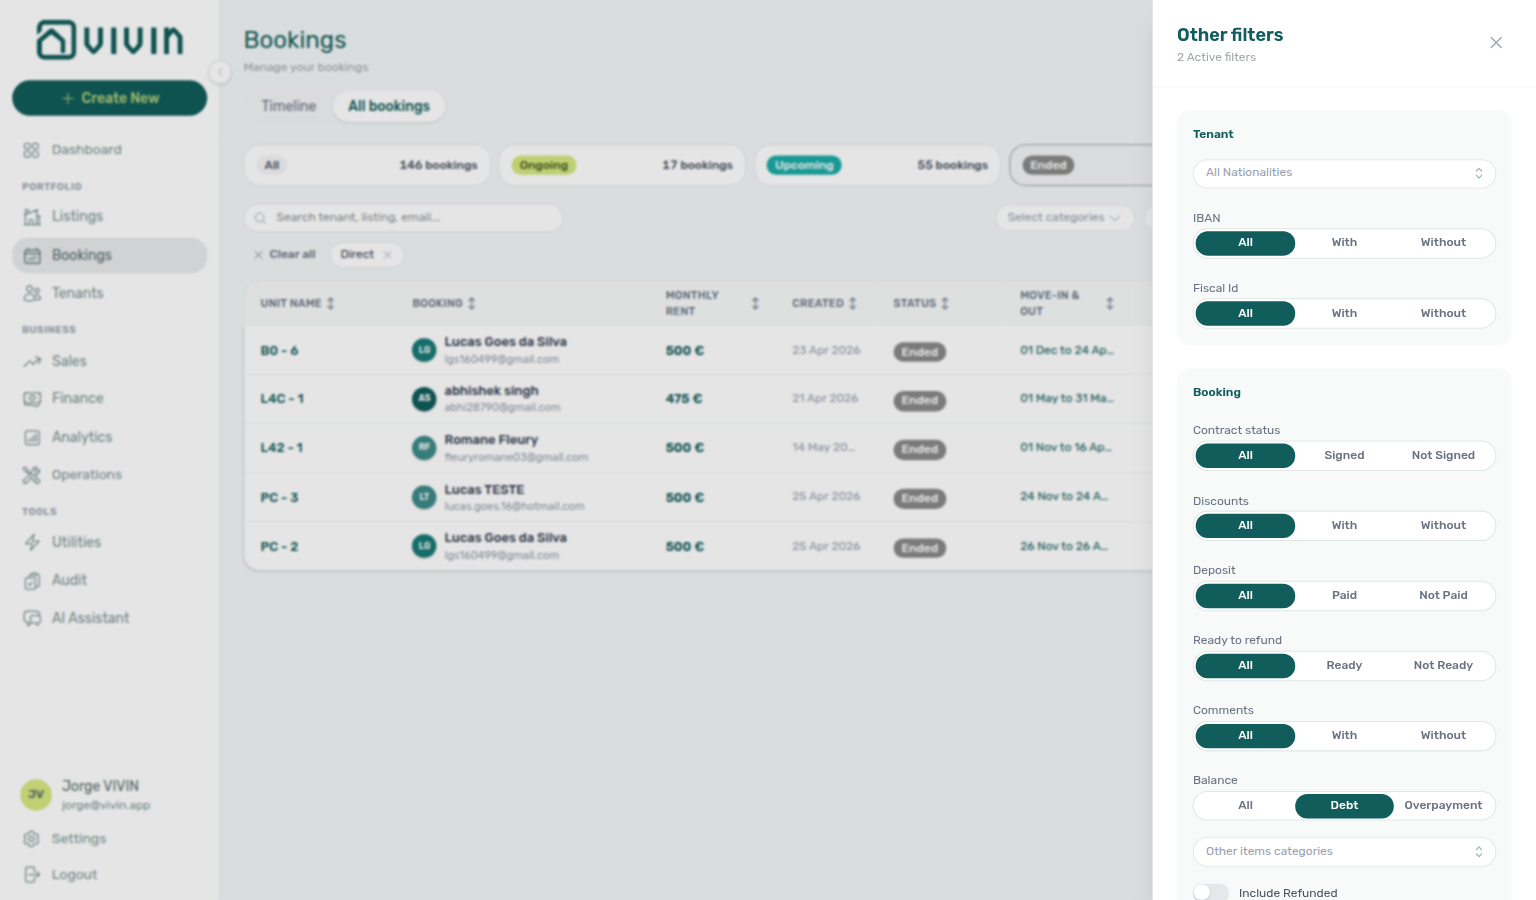
Task: Open Operations icon in sidebar
Action: click(32, 475)
